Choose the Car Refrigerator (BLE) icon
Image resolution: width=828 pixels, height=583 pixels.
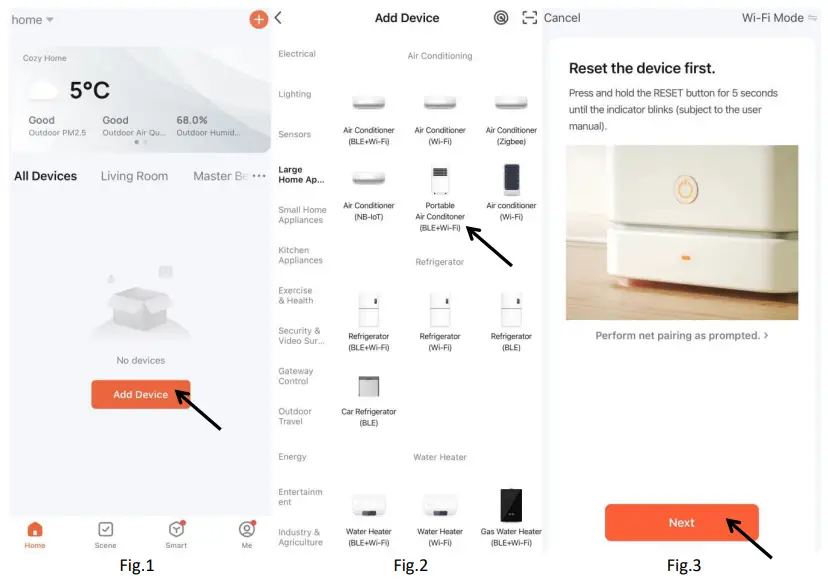coord(369,386)
